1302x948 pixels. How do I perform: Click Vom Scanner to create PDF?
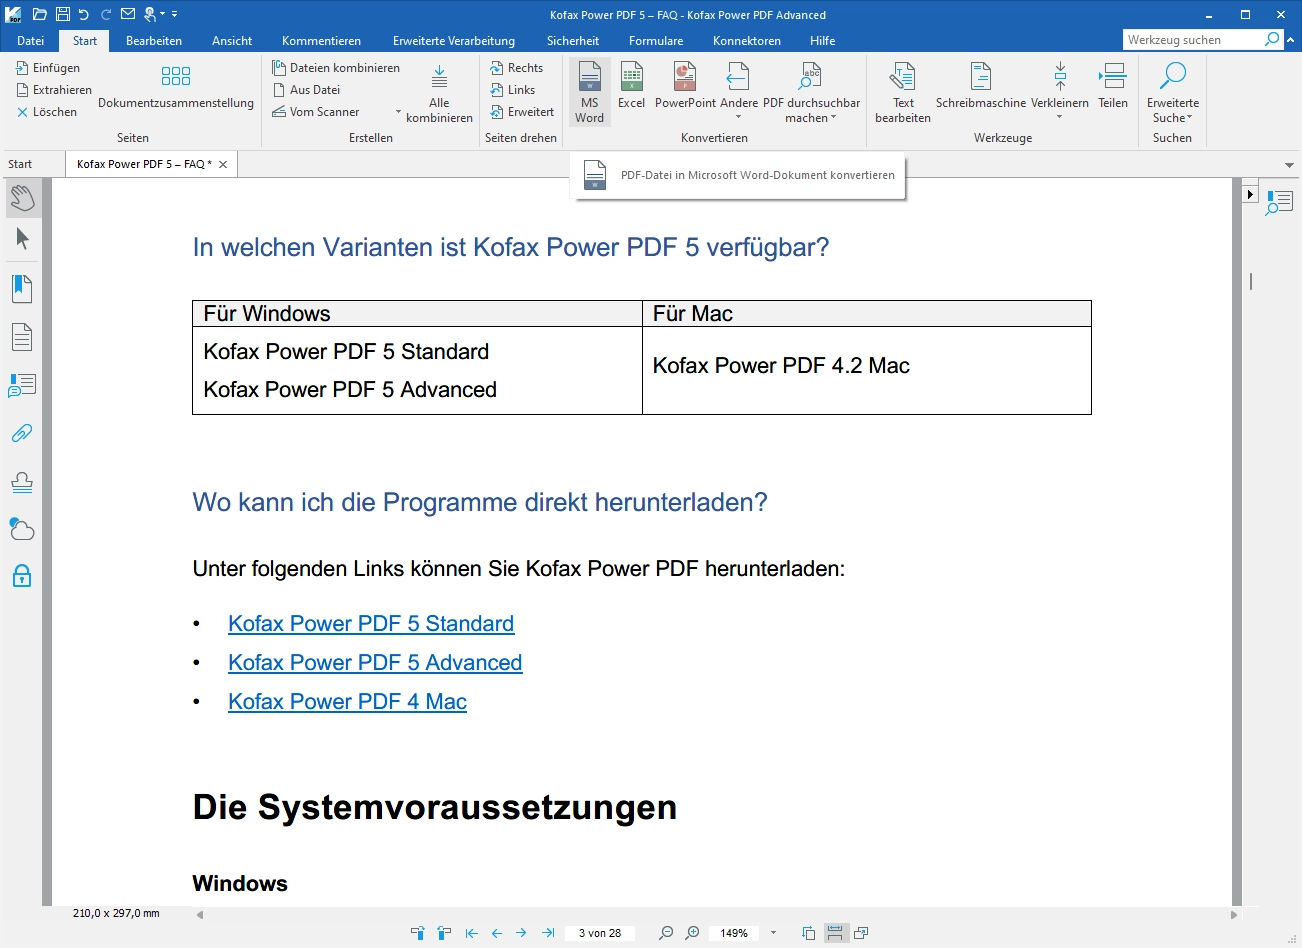pos(316,112)
